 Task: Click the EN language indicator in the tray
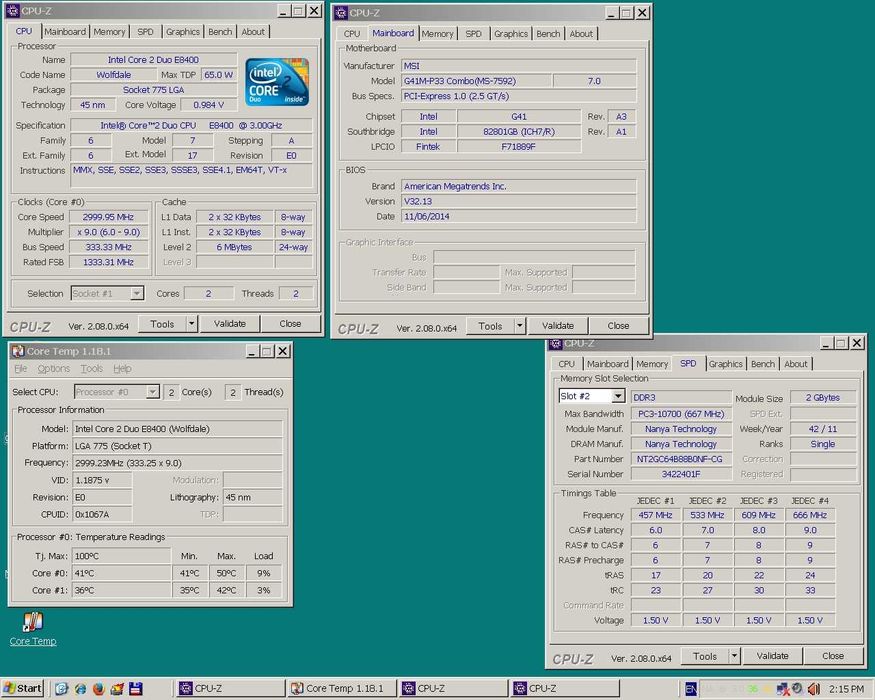coord(691,689)
